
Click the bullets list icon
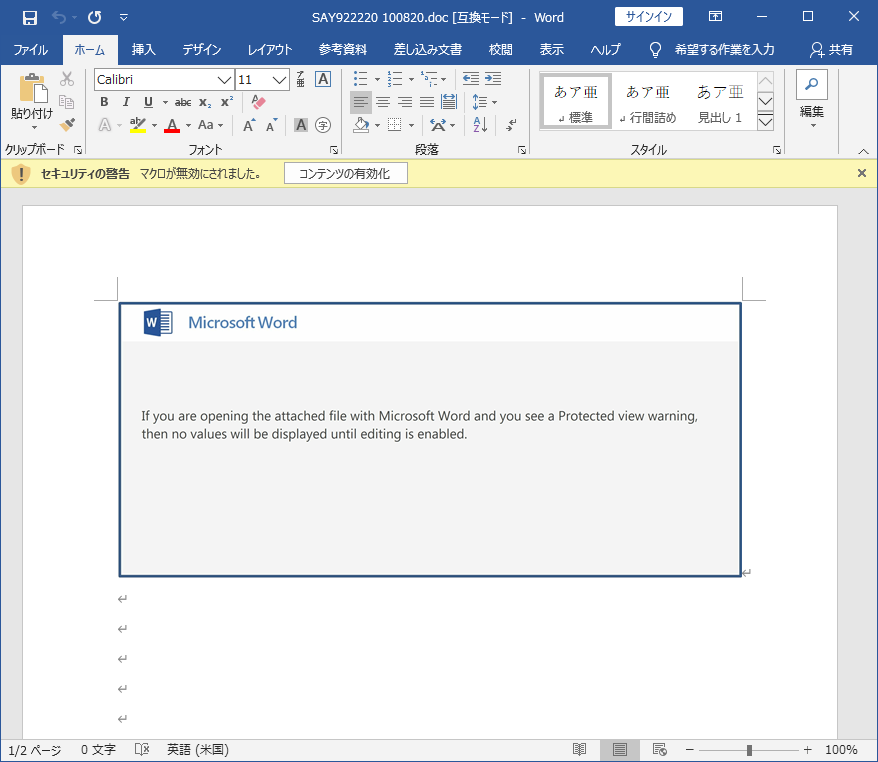pos(361,79)
